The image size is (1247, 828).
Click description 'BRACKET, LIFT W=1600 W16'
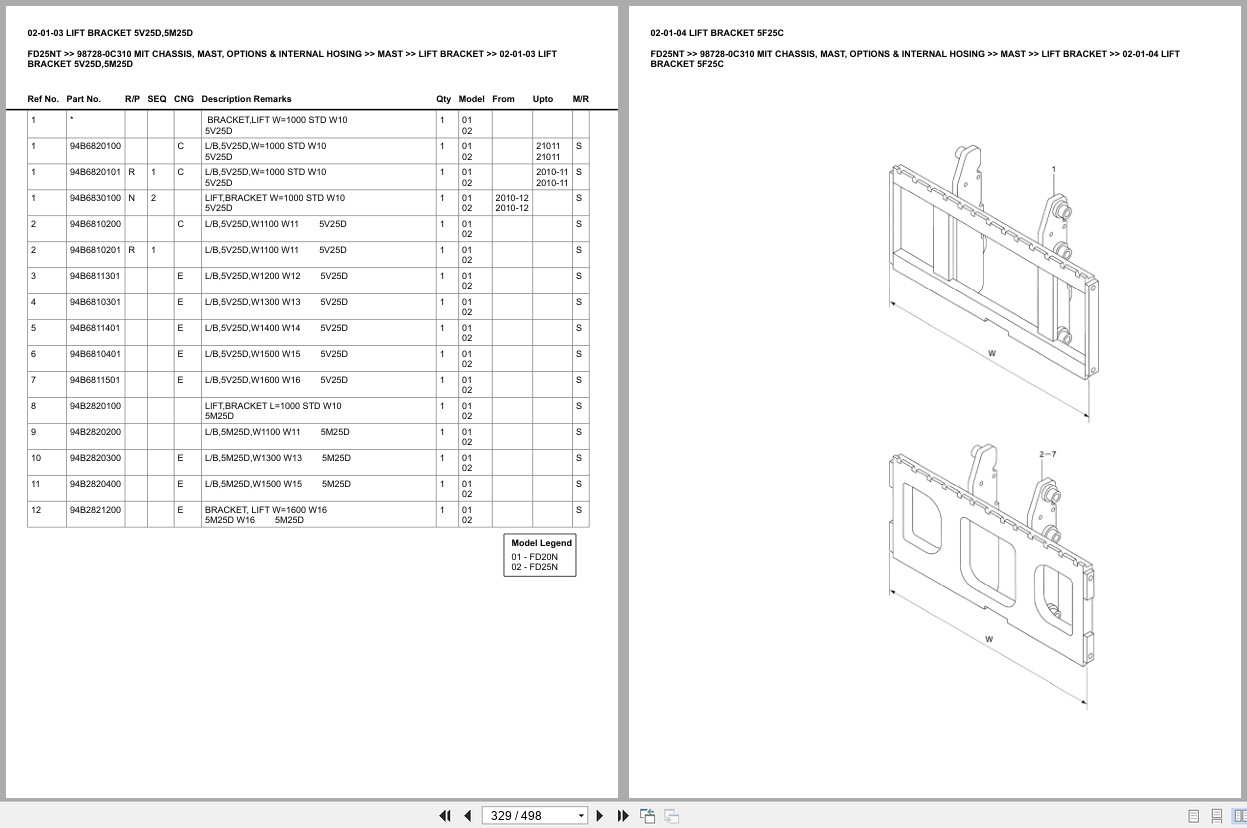[265, 510]
